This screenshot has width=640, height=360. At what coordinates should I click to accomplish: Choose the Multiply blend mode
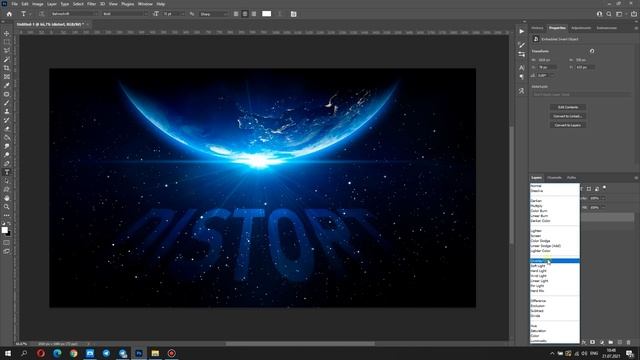[554, 206]
